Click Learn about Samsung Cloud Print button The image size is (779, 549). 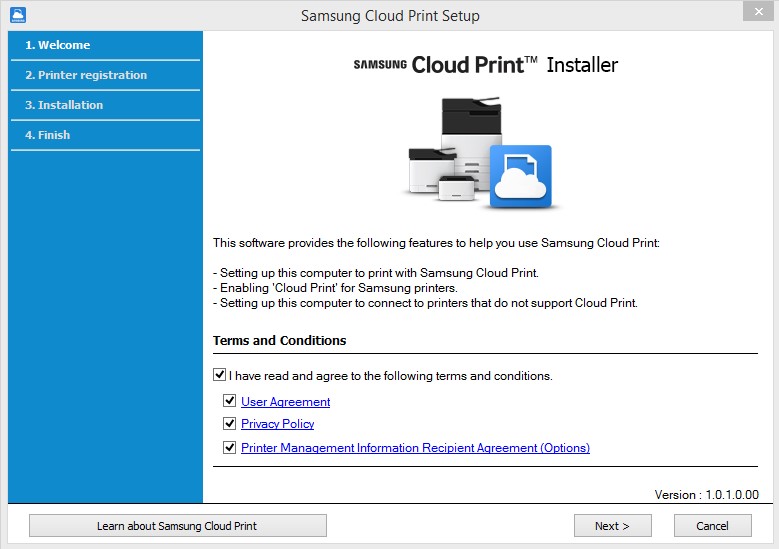178,526
